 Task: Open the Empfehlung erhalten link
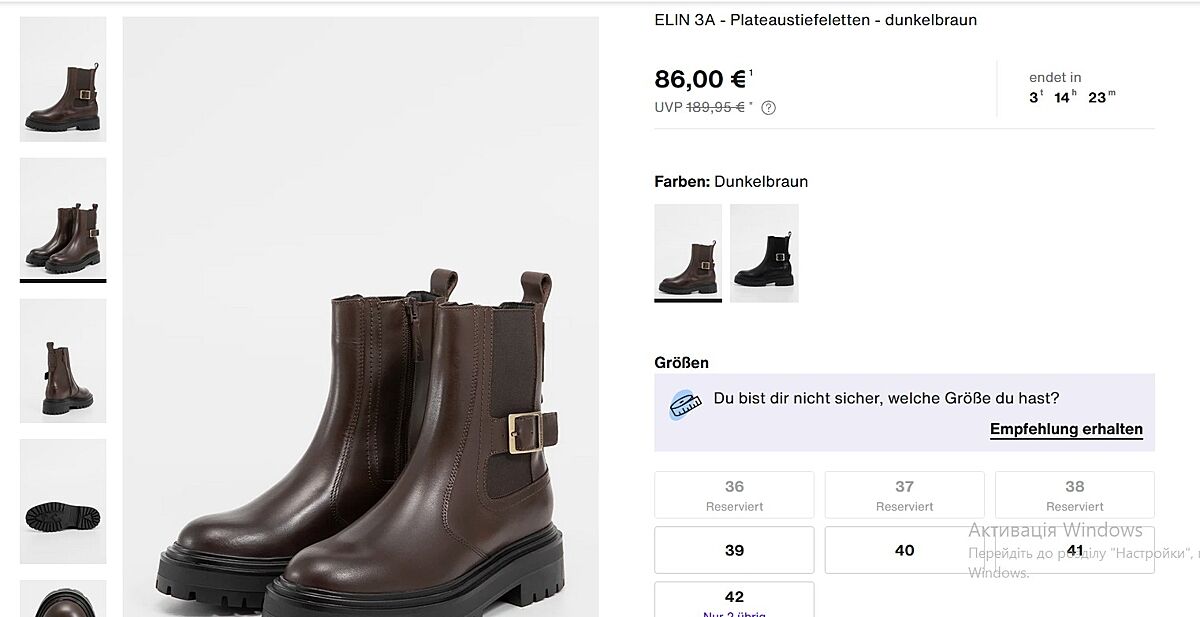point(1066,429)
